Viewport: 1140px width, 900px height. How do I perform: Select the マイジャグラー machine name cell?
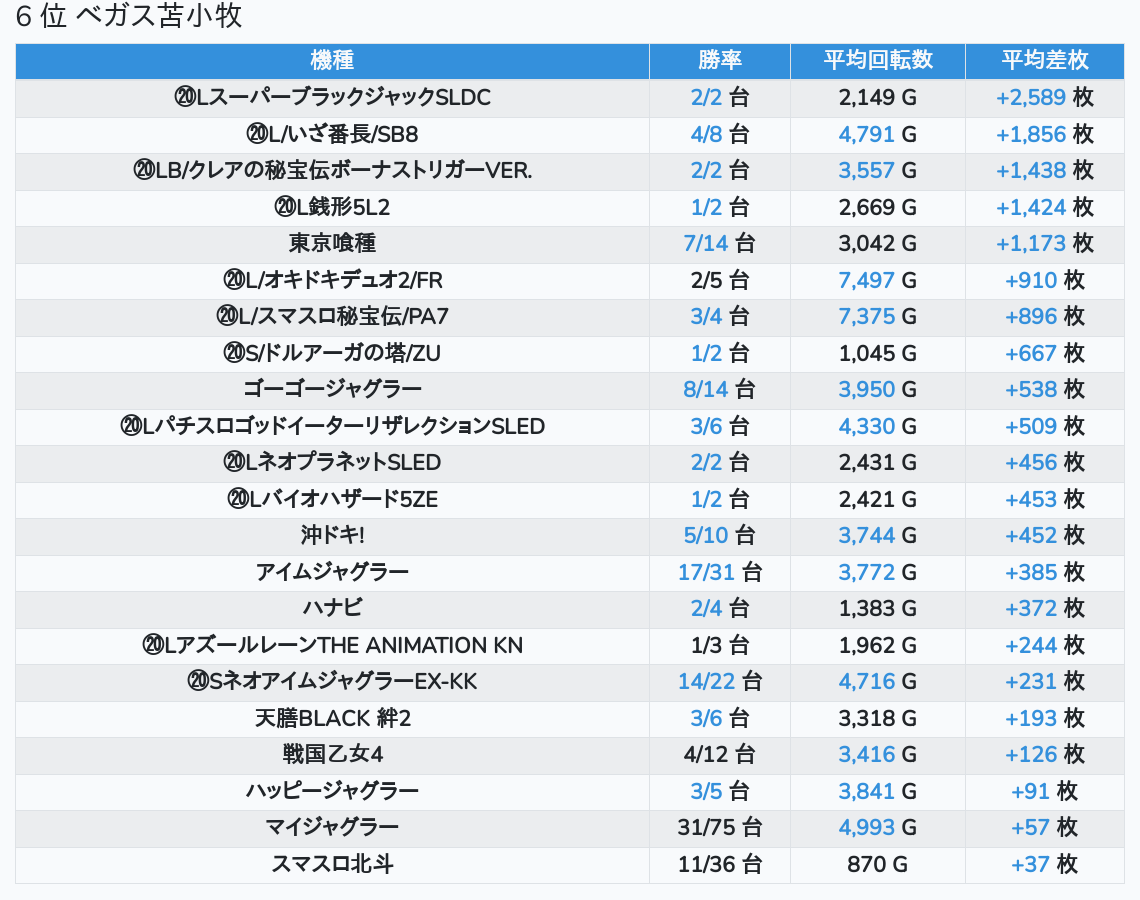[x=332, y=828]
